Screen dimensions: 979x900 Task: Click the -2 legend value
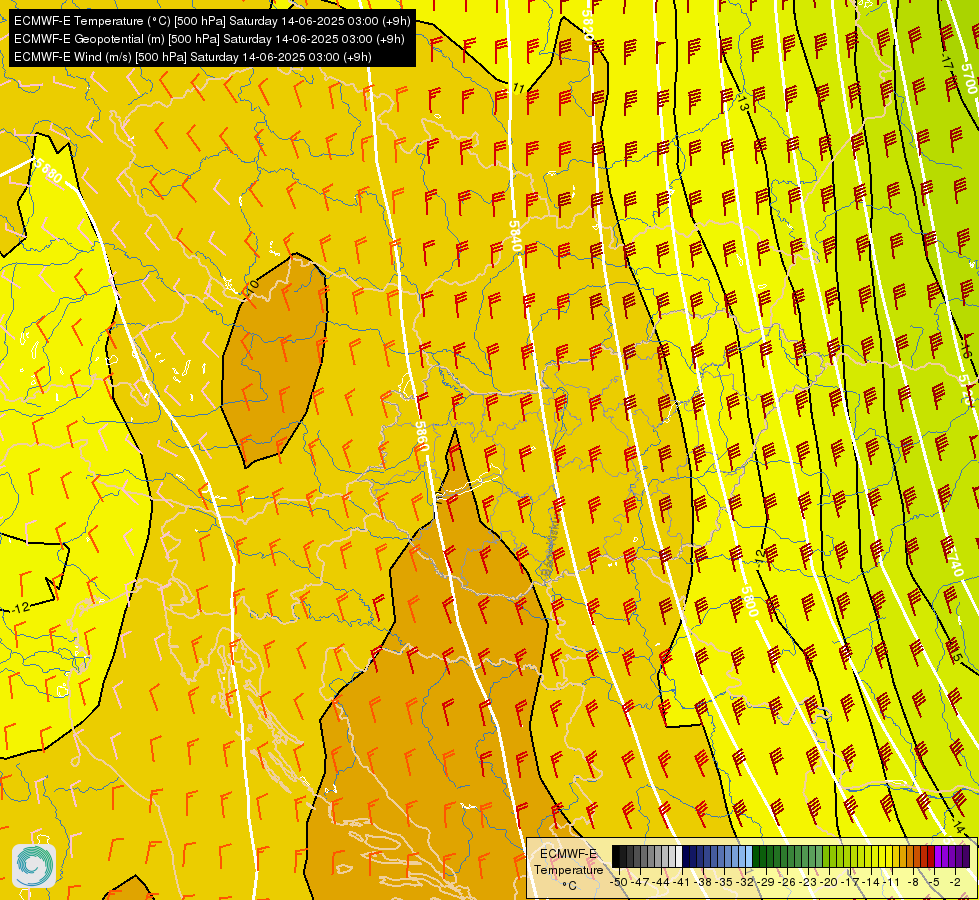coord(955,882)
